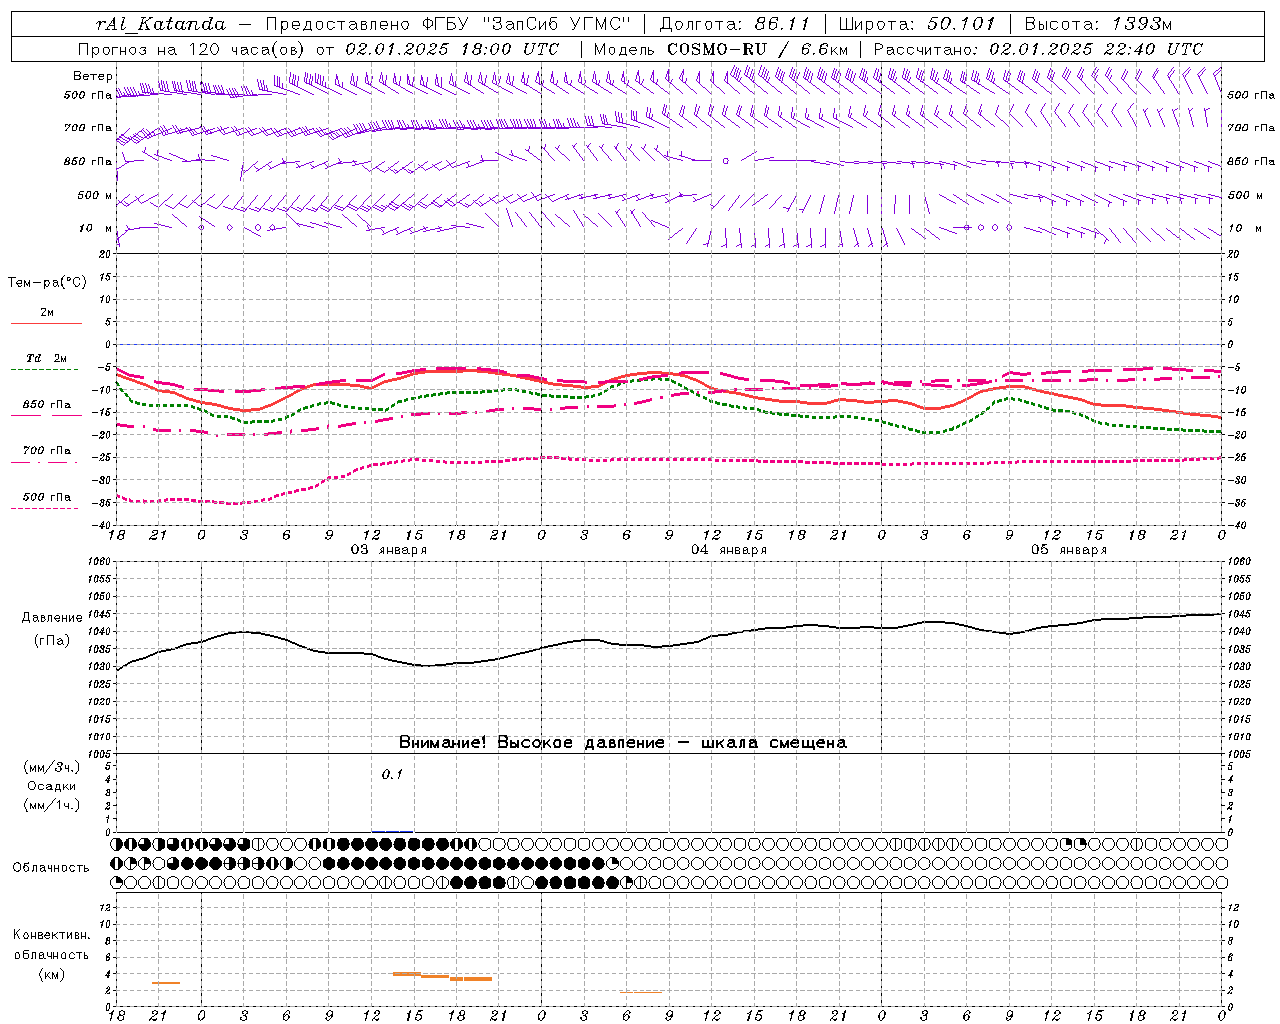Click the computed time "Рассчитано: 02.01.2025 22:40 UTC"
Screen dimensions: 1280x1024
coord(1038,49)
